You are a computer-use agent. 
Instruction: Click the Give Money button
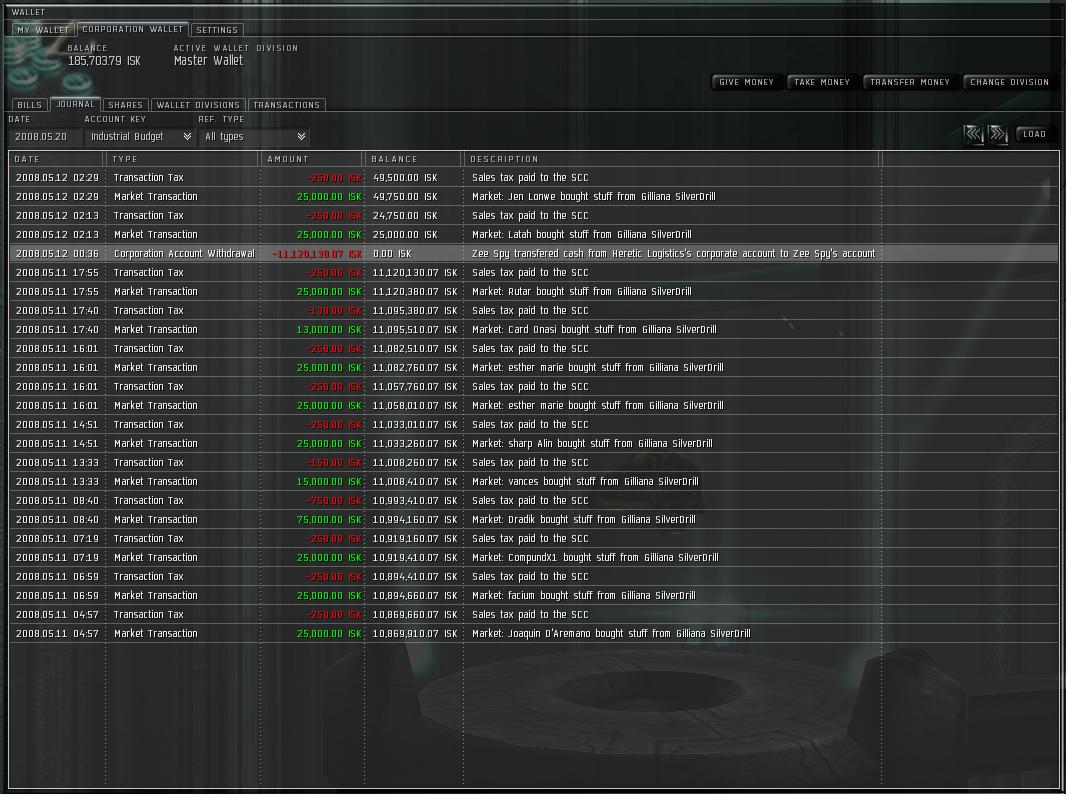747,82
